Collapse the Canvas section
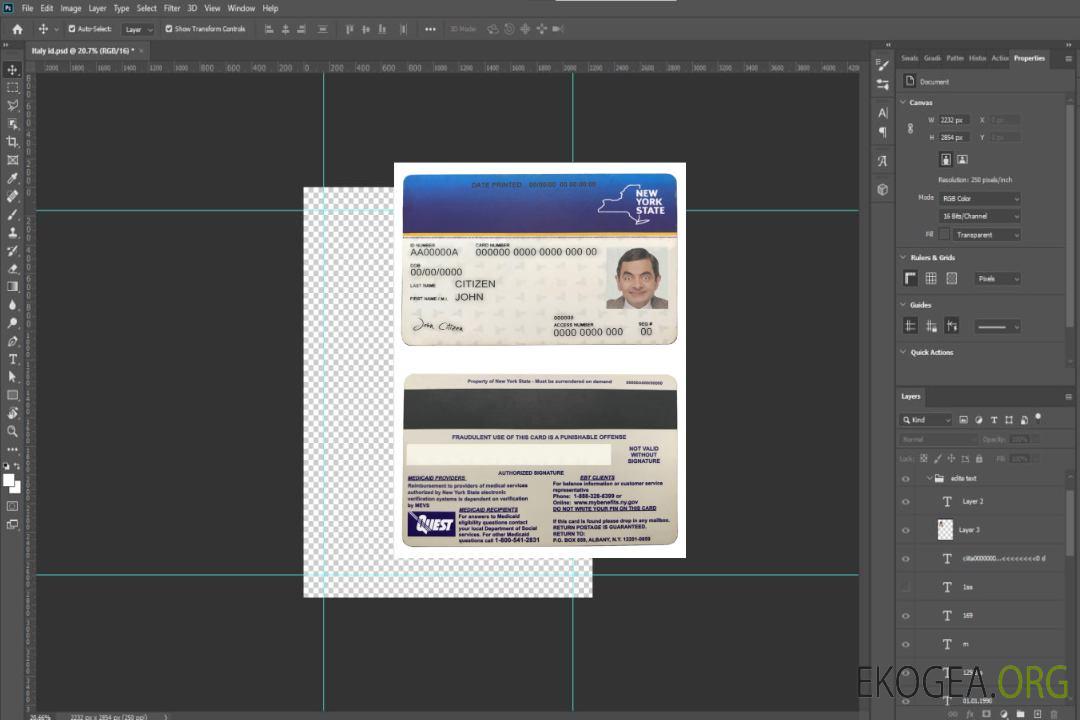Image resolution: width=1080 pixels, height=720 pixels. 904,103
